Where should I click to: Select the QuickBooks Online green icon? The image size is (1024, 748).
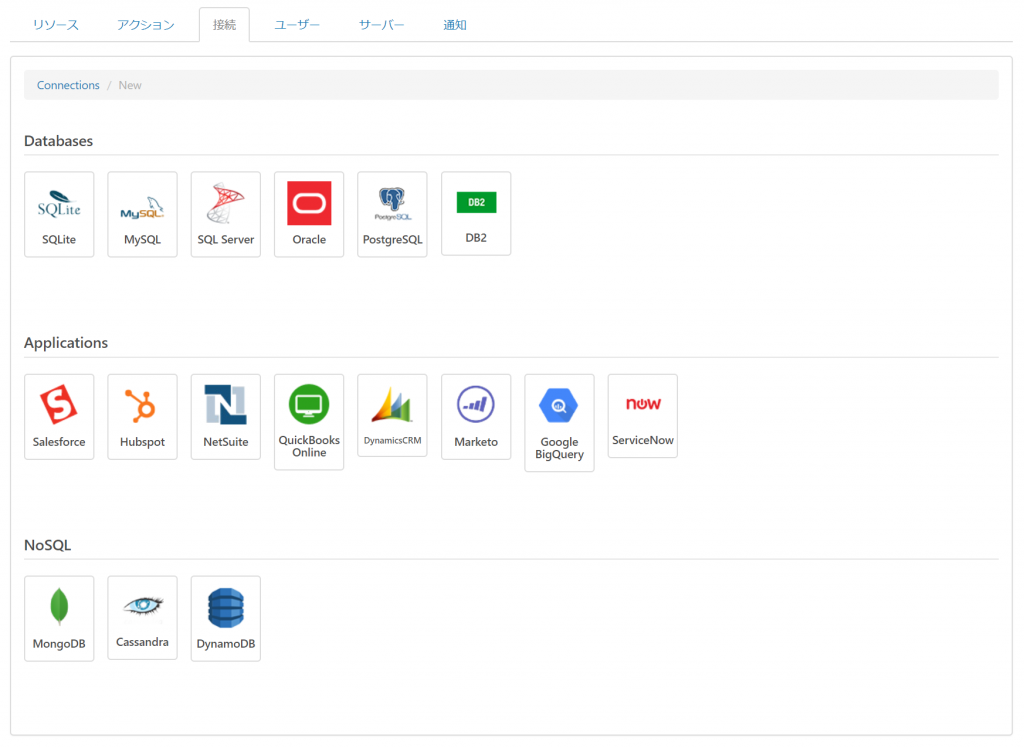pyautogui.click(x=309, y=404)
